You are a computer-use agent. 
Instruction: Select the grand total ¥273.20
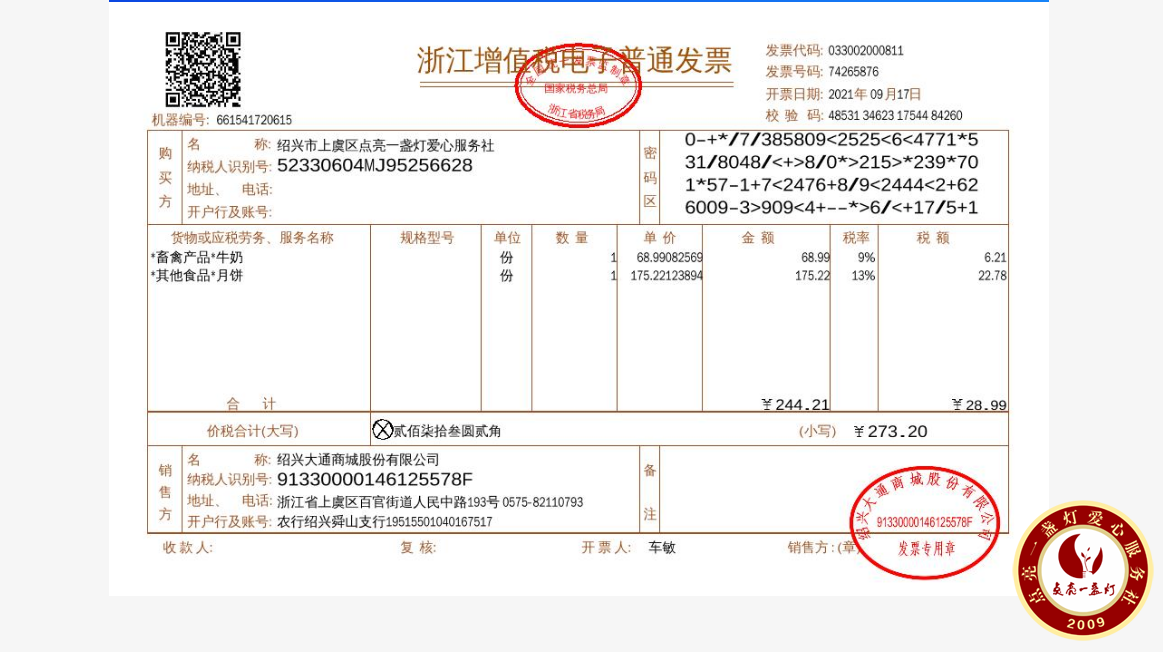(x=890, y=431)
